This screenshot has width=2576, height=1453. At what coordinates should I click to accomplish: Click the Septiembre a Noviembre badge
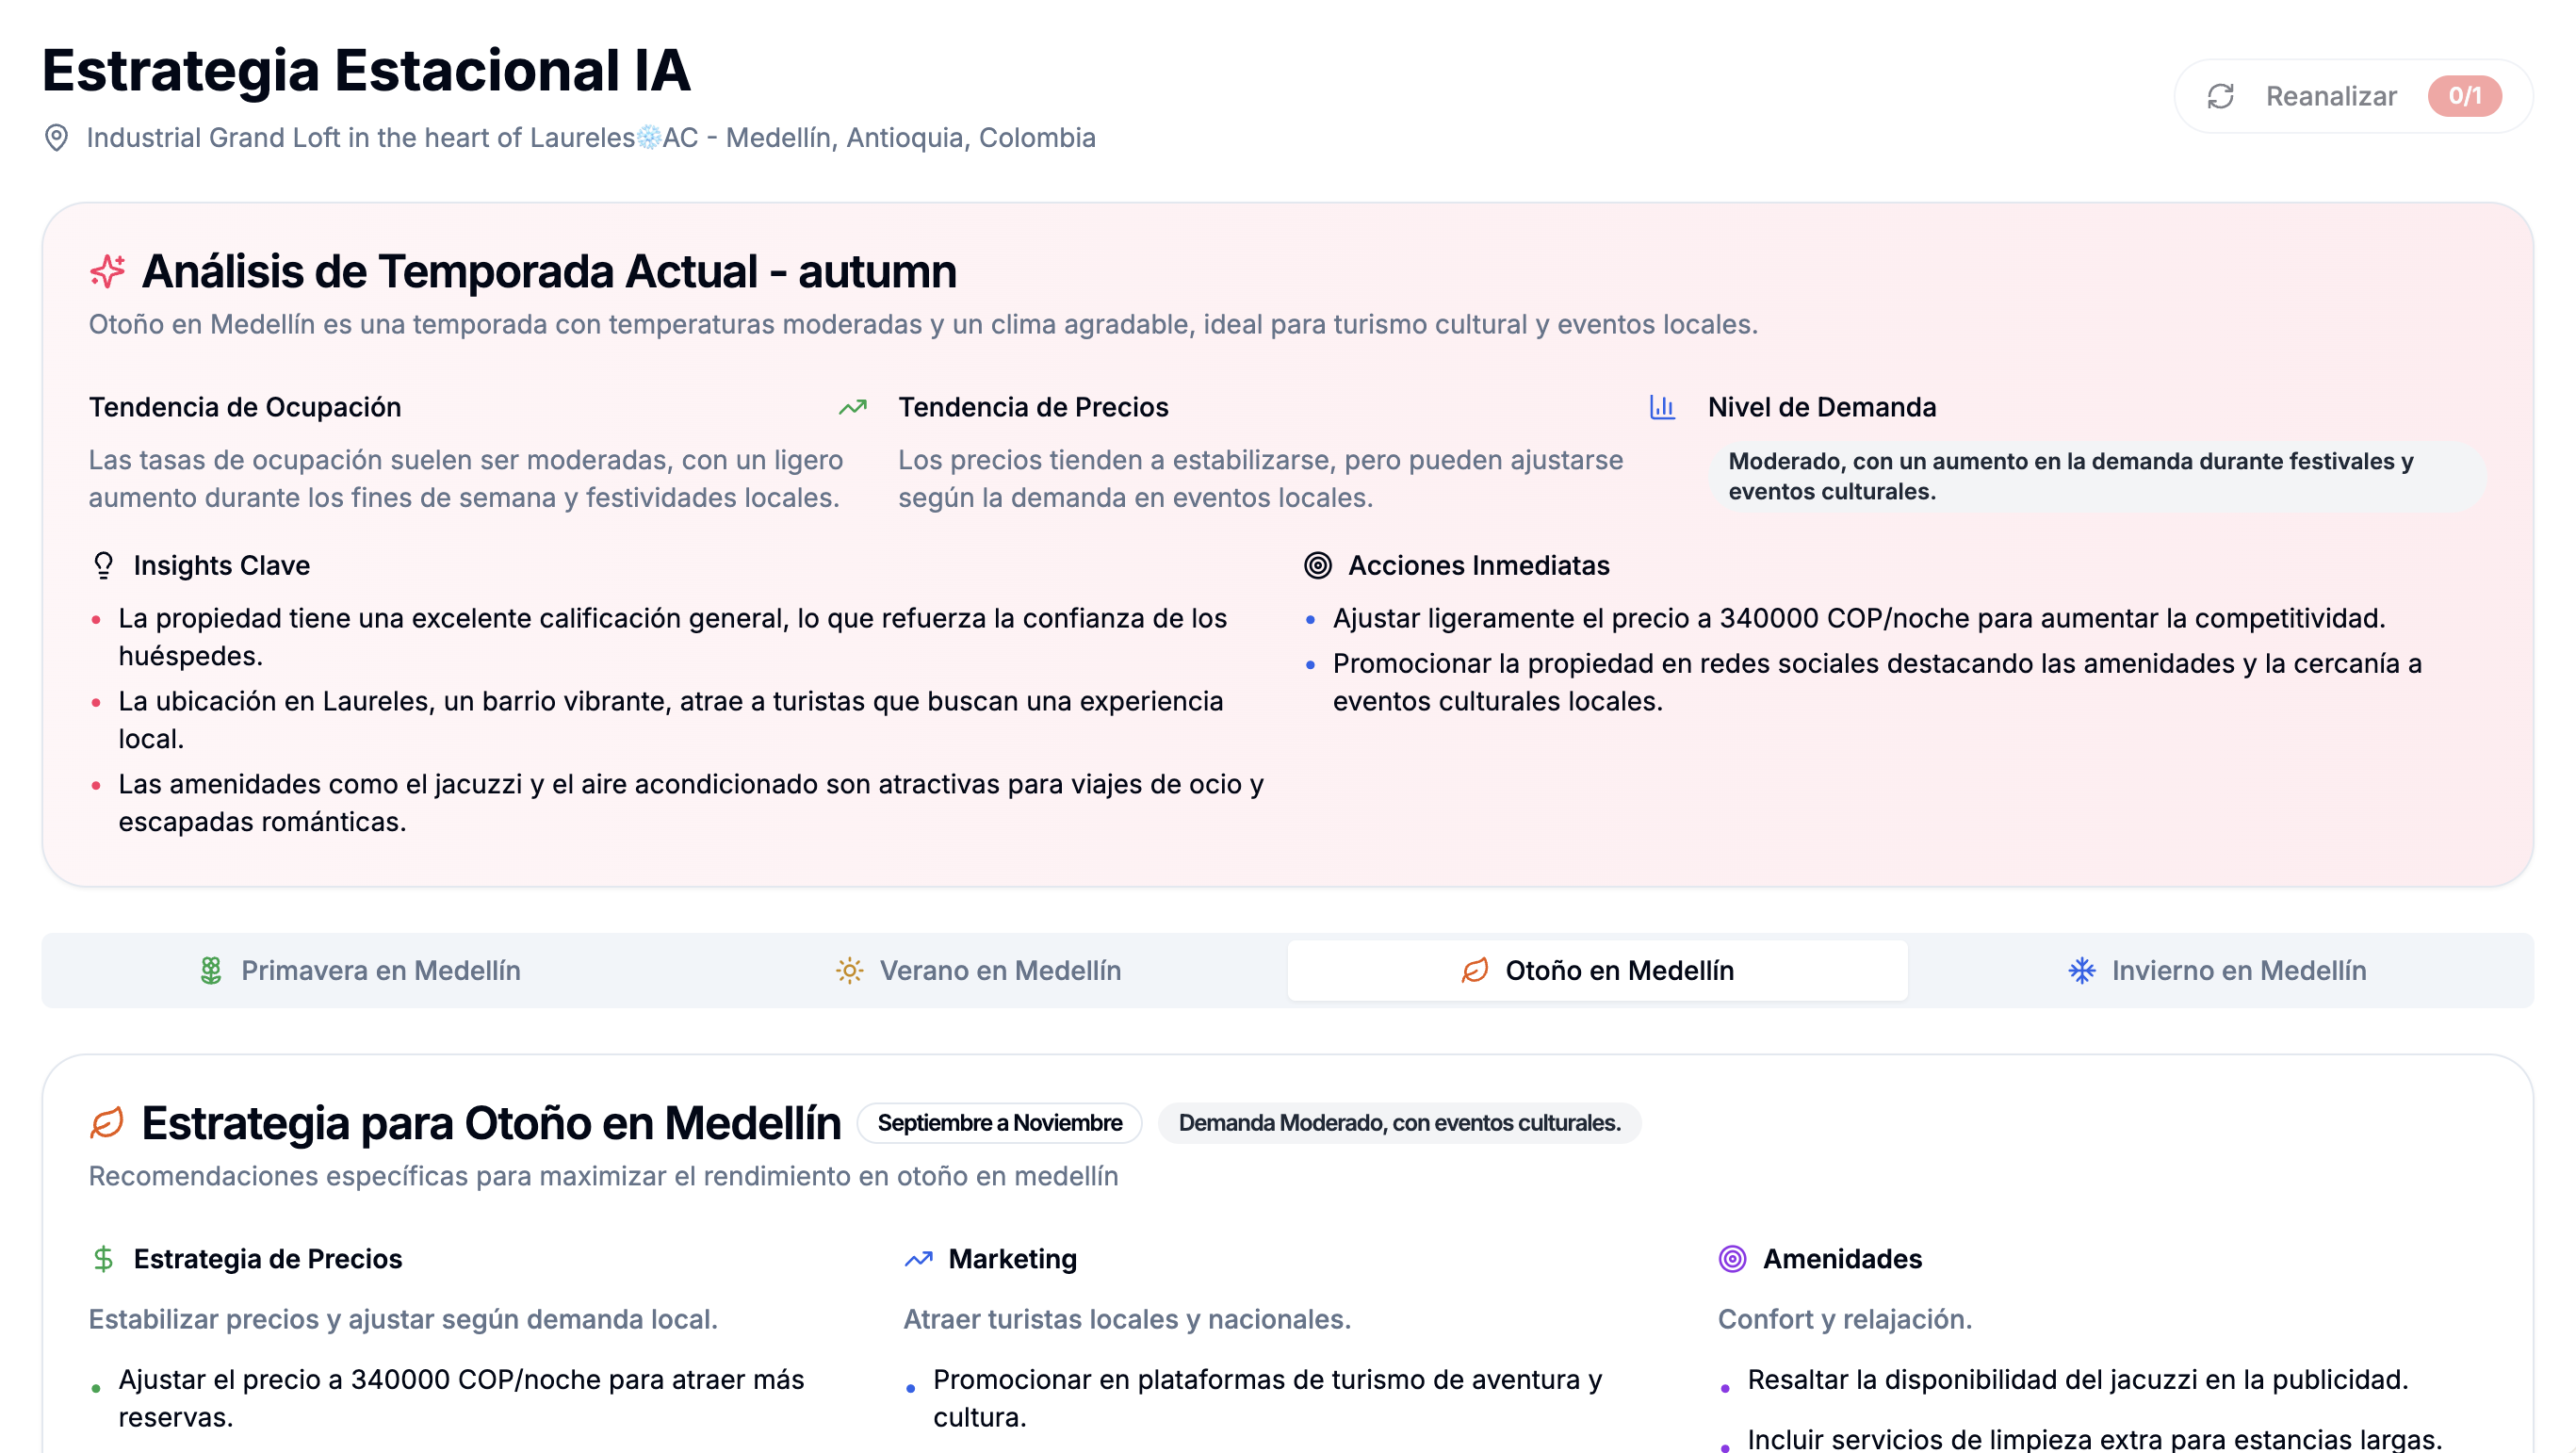[999, 1122]
